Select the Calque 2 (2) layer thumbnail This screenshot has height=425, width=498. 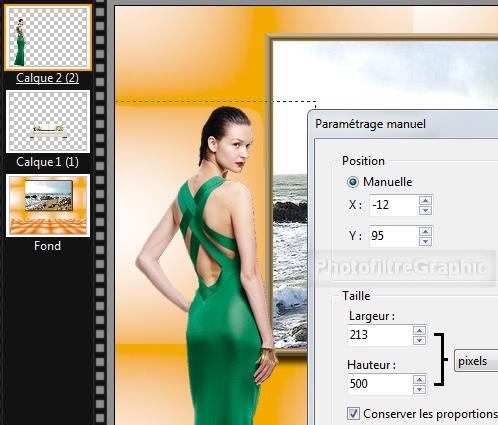coord(48,38)
